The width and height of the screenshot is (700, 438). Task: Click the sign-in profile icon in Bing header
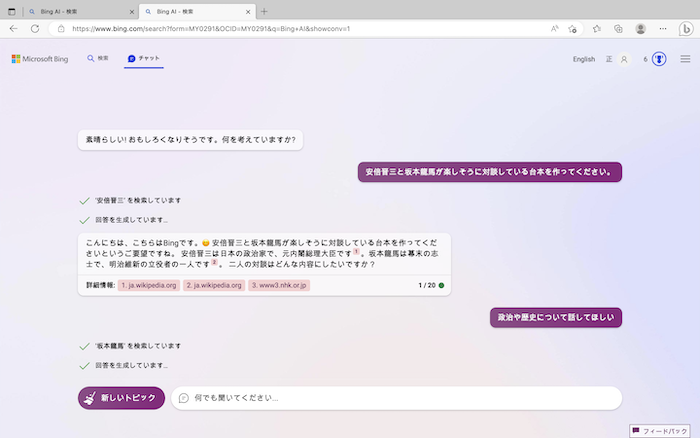click(x=625, y=59)
